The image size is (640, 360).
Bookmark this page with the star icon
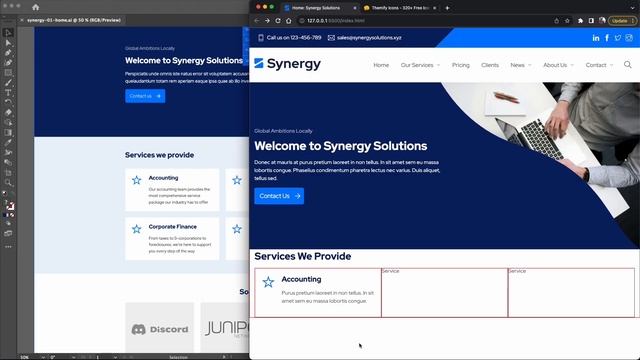point(567,20)
